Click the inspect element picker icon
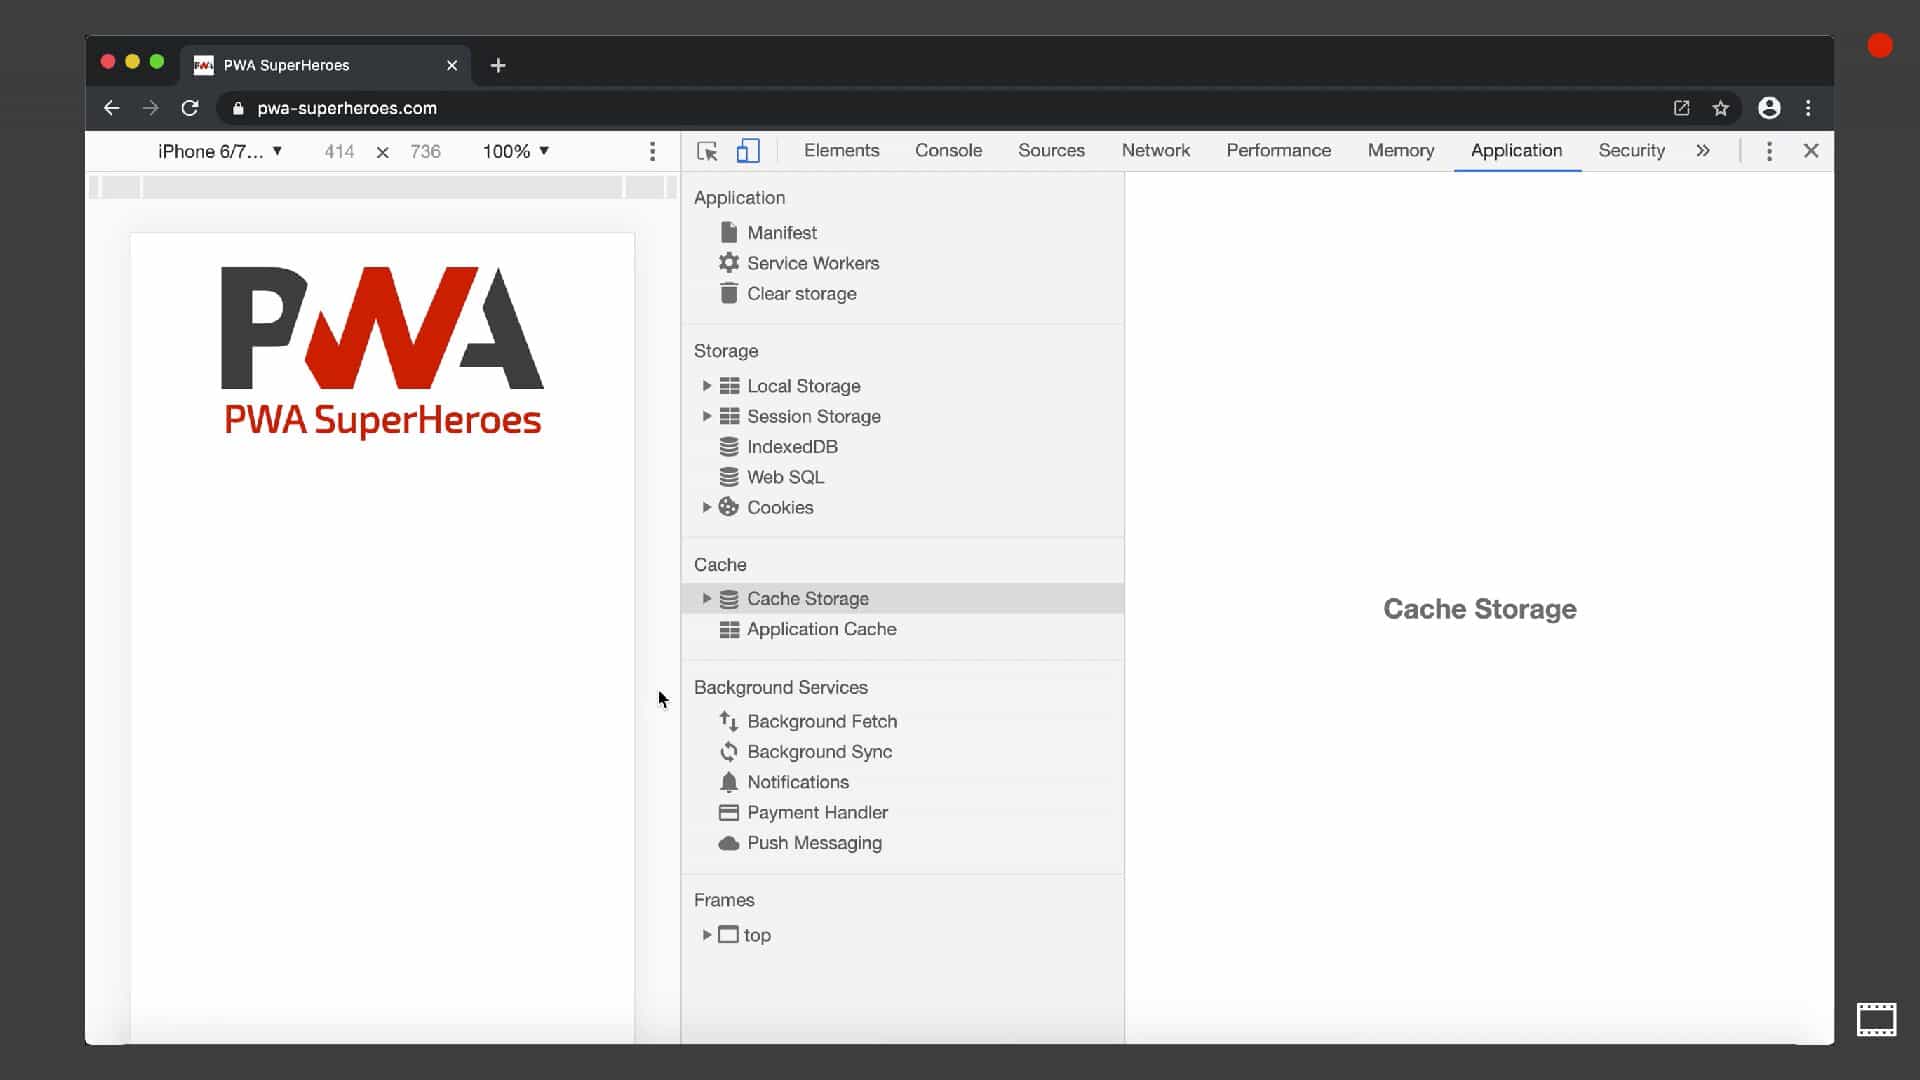The width and height of the screenshot is (1920, 1080). pos(707,151)
